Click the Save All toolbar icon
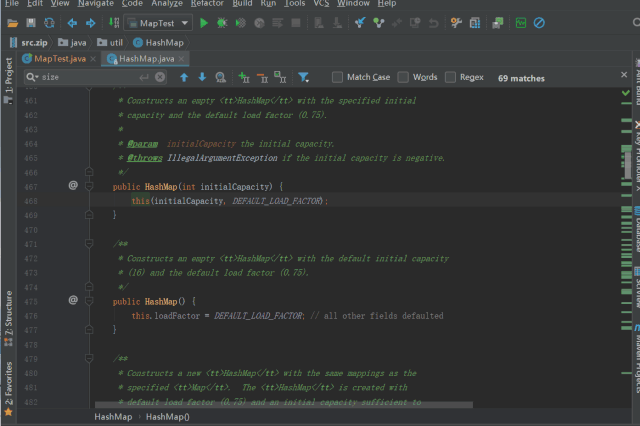This screenshot has width=640, height=426. coord(32,22)
